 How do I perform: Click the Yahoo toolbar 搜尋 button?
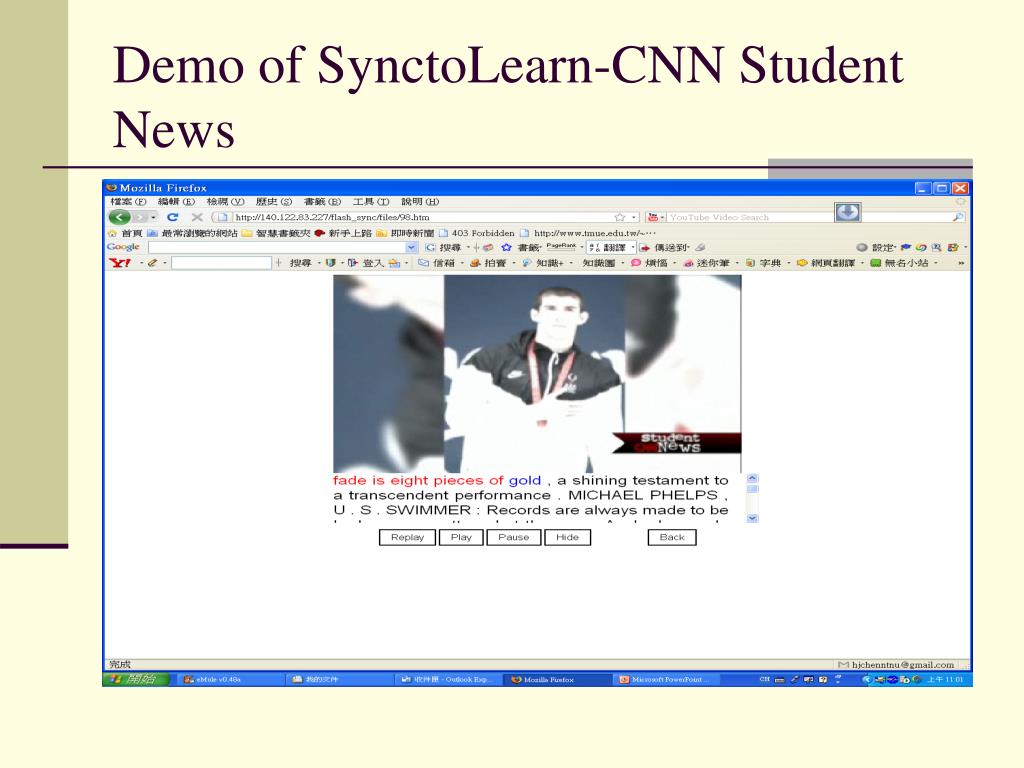click(300, 263)
